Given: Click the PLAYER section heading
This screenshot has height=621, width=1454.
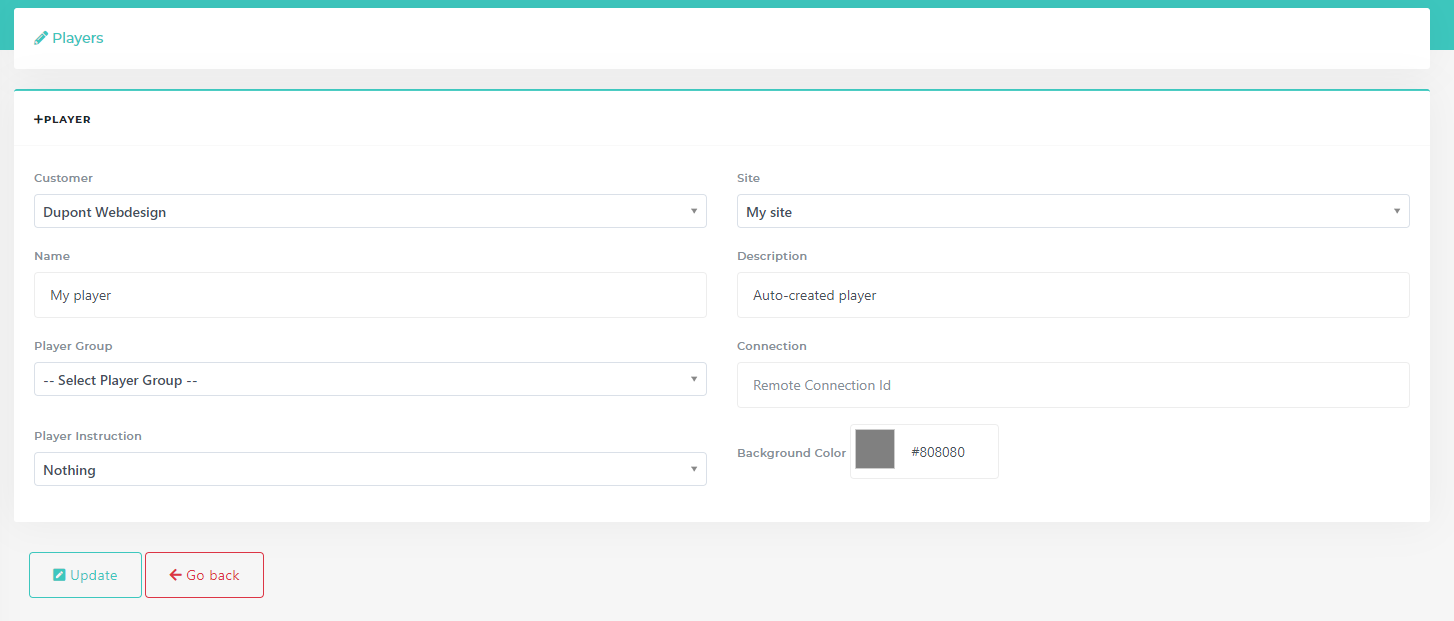Looking at the screenshot, I should 67,120.
